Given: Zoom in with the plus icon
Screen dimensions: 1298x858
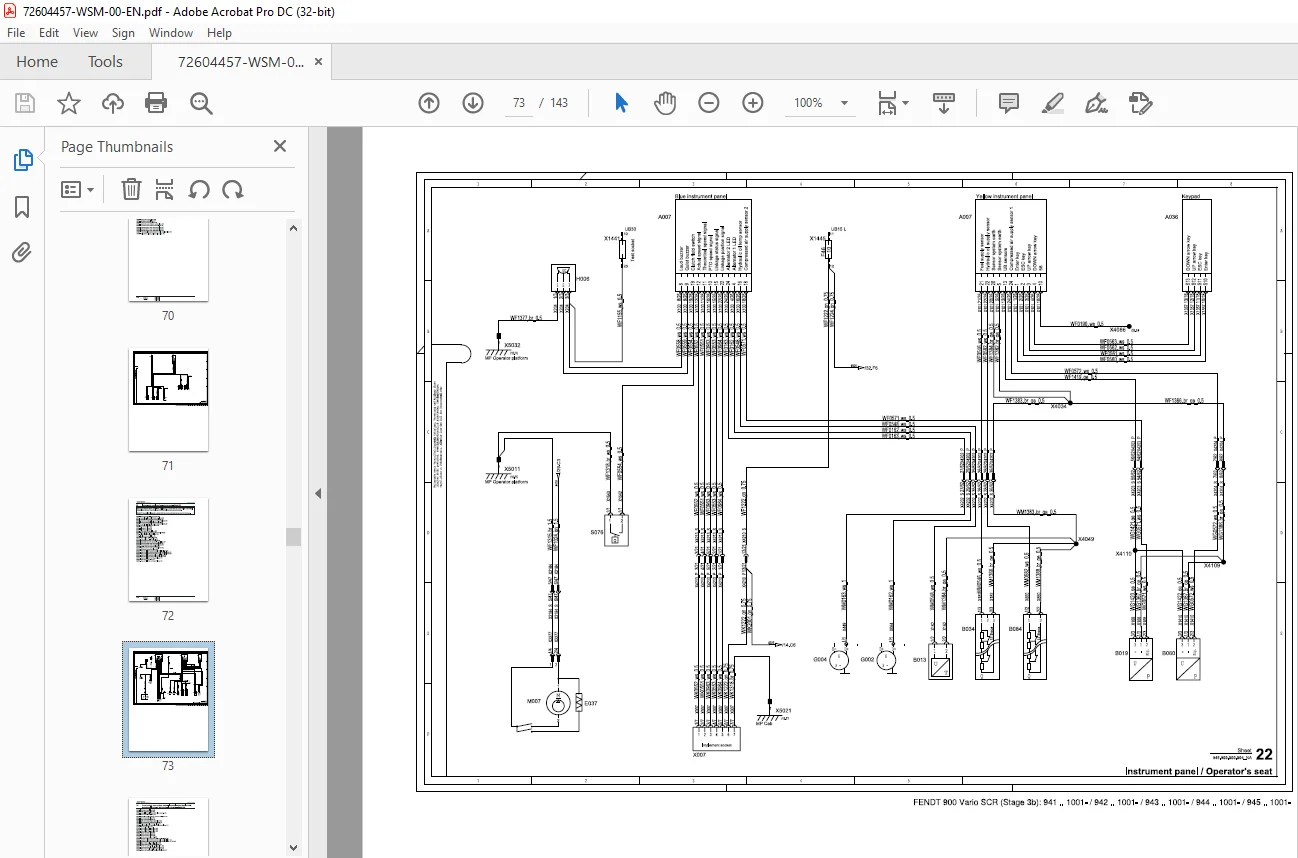Looking at the screenshot, I should (753, 103).
